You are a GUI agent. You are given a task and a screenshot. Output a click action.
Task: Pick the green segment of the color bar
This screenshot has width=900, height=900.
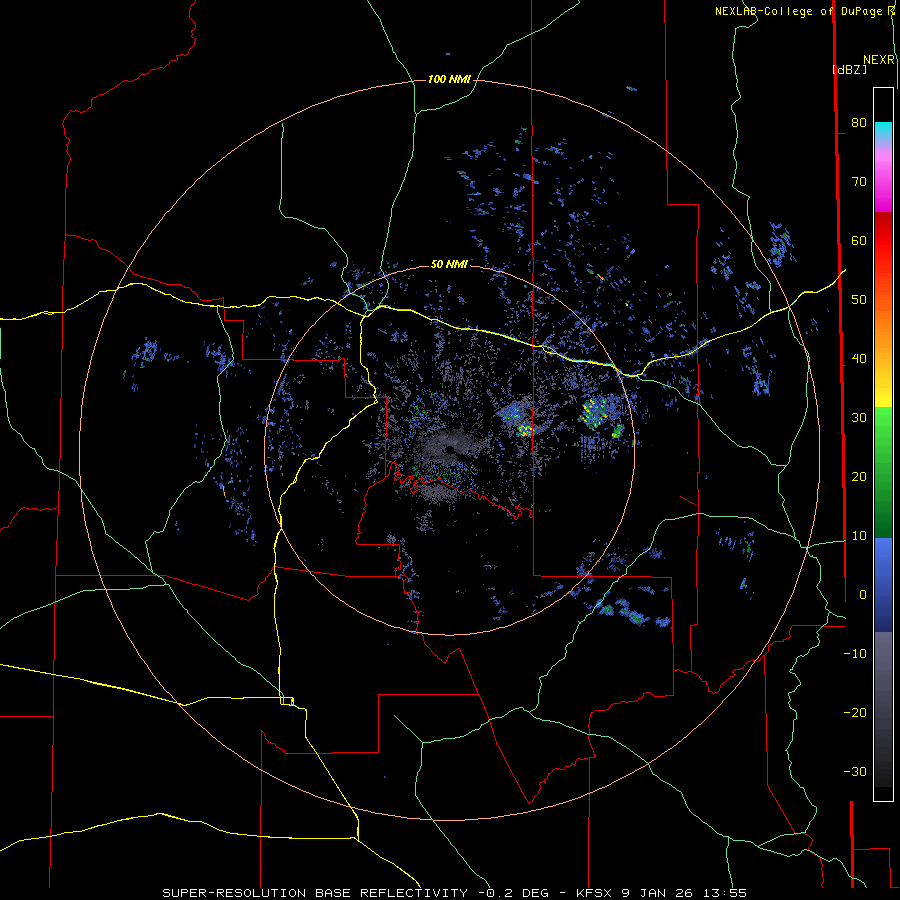883,472
